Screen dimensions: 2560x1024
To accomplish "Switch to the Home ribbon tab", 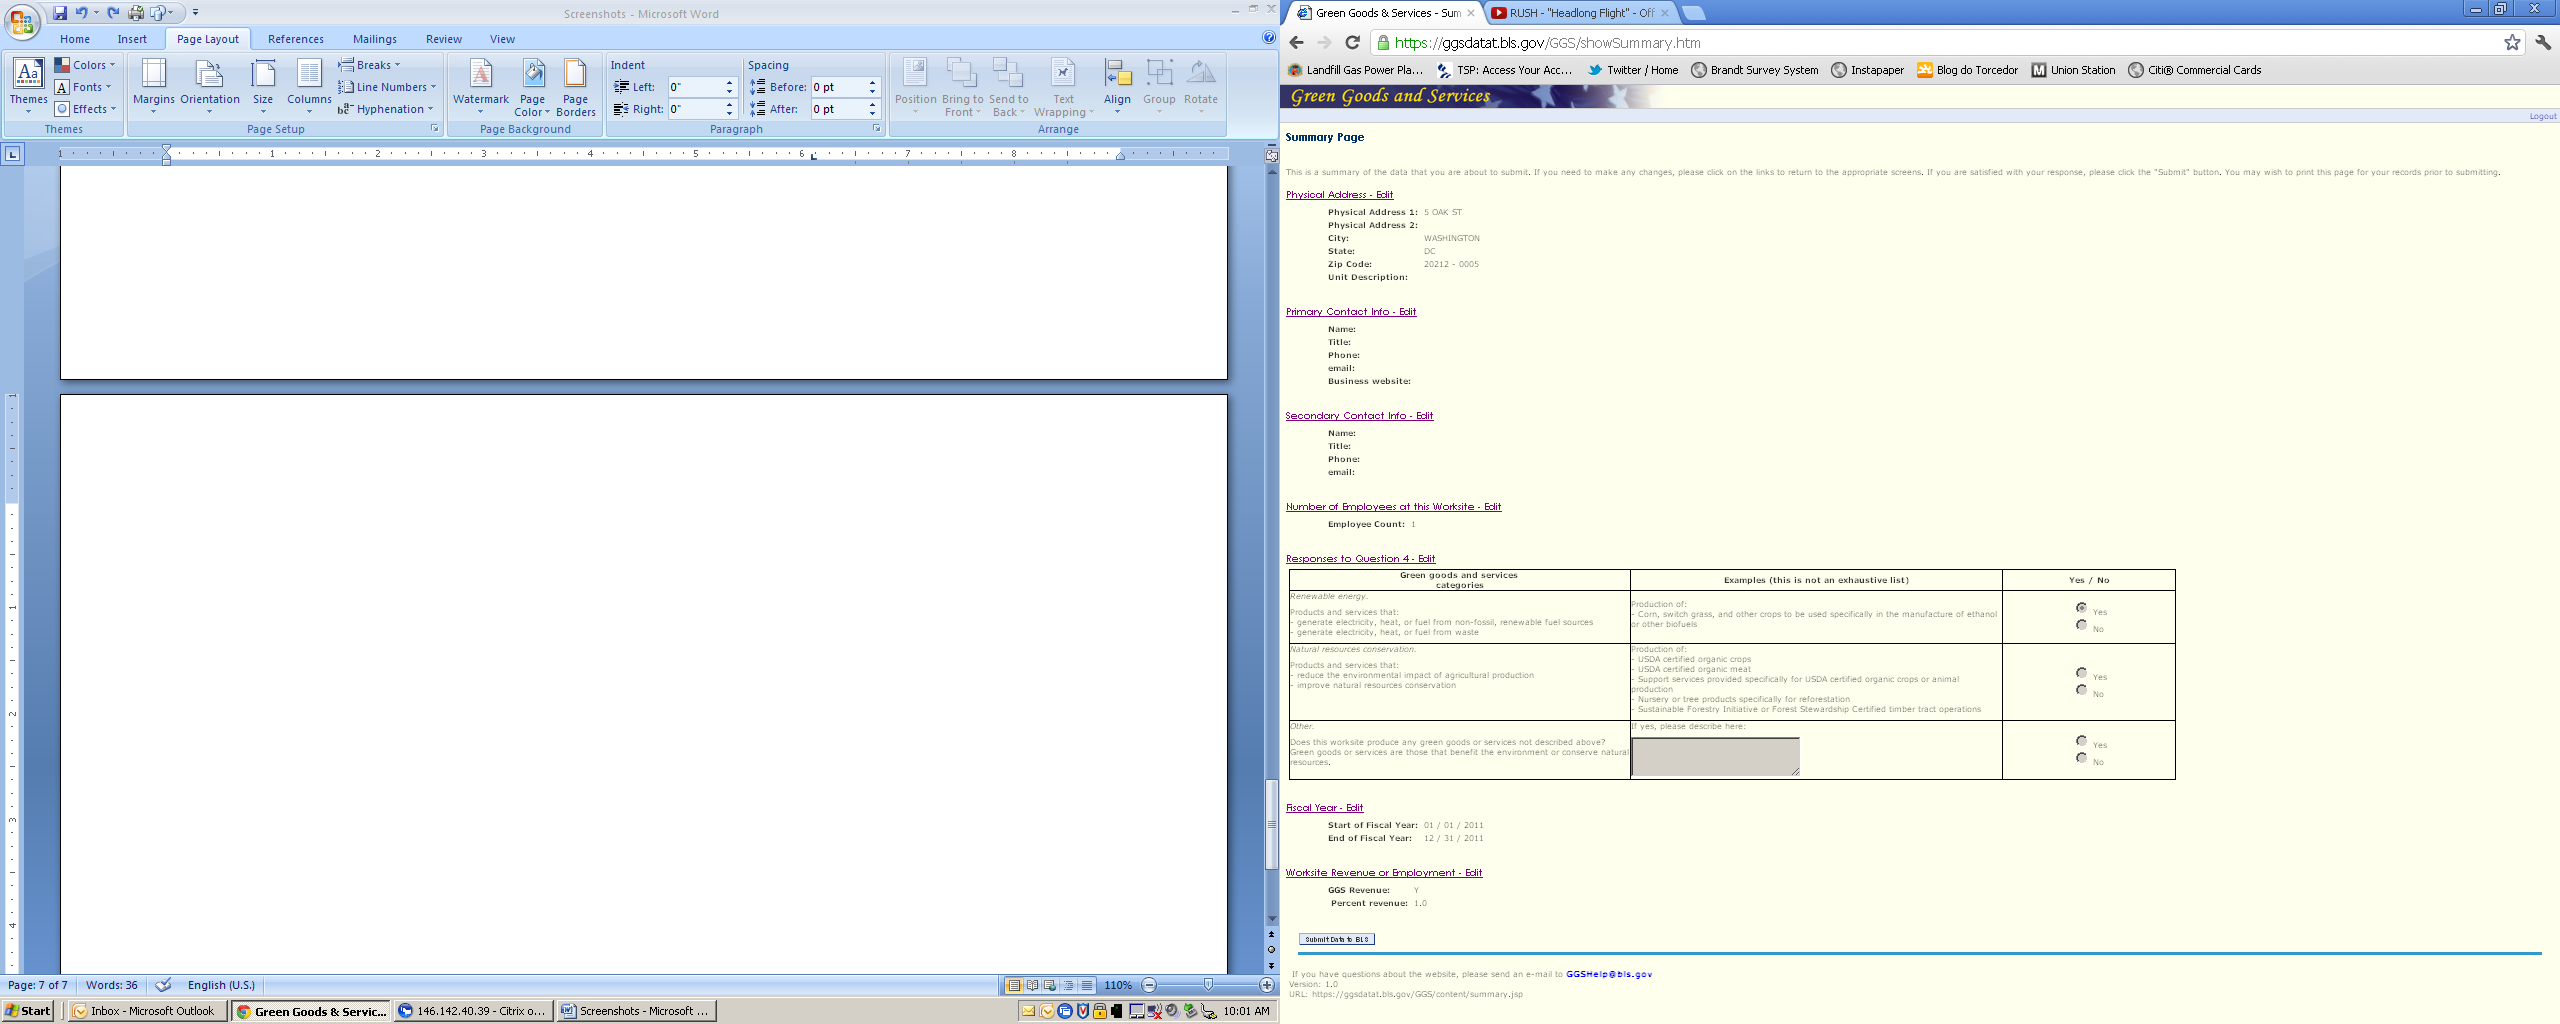I will pos(75,39).
